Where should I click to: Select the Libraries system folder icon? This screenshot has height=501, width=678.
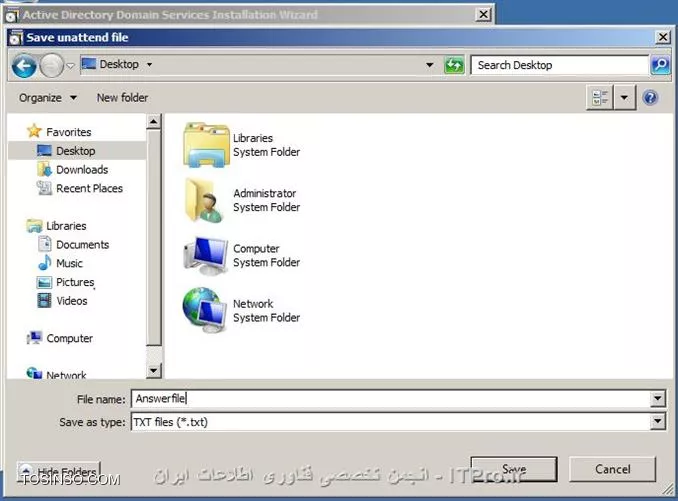click(x=206, y=145)
